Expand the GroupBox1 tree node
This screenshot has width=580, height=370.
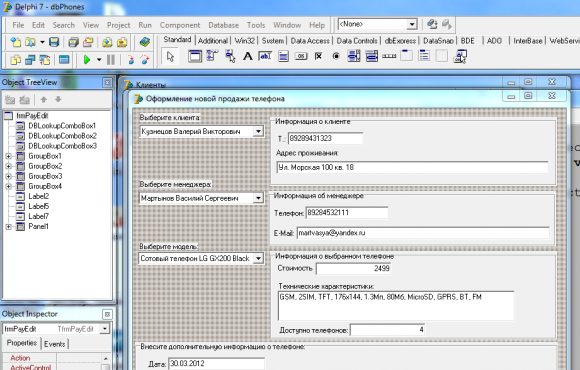click(x=9, y=156)
